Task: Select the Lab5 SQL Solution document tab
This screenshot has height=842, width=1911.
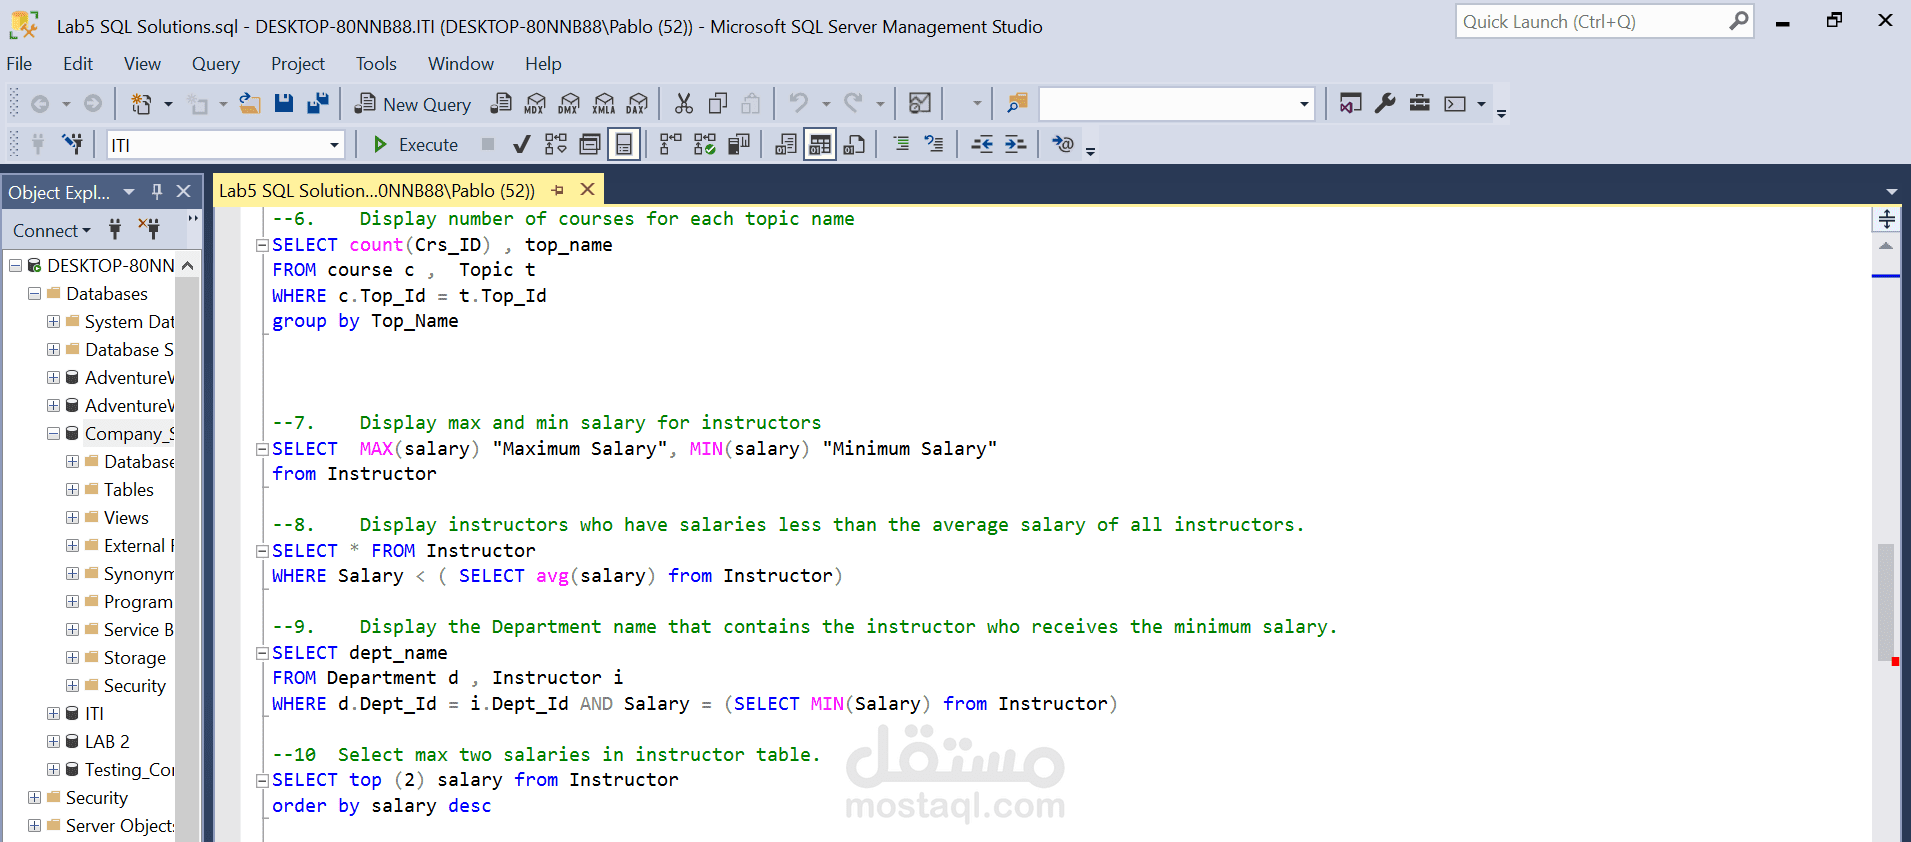Action: point(377,190)
